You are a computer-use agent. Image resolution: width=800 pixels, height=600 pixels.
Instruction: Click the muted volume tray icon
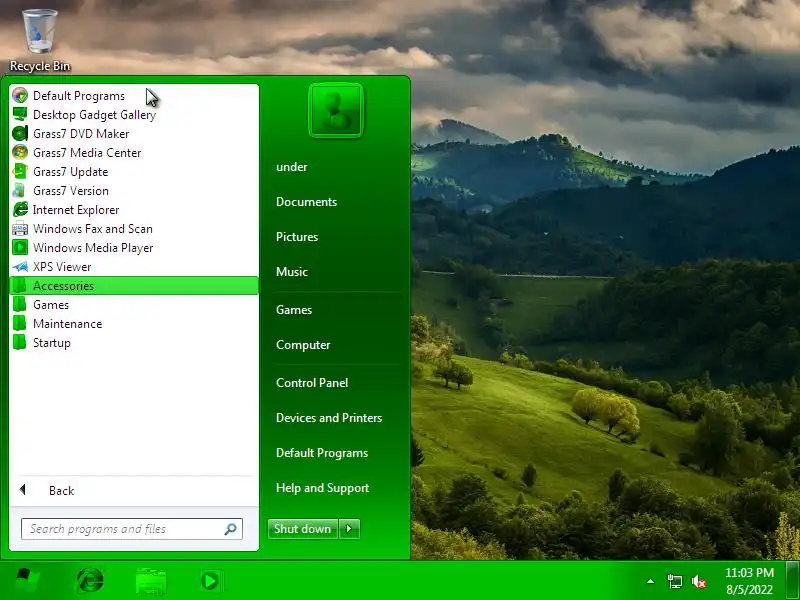pos(698,581)
